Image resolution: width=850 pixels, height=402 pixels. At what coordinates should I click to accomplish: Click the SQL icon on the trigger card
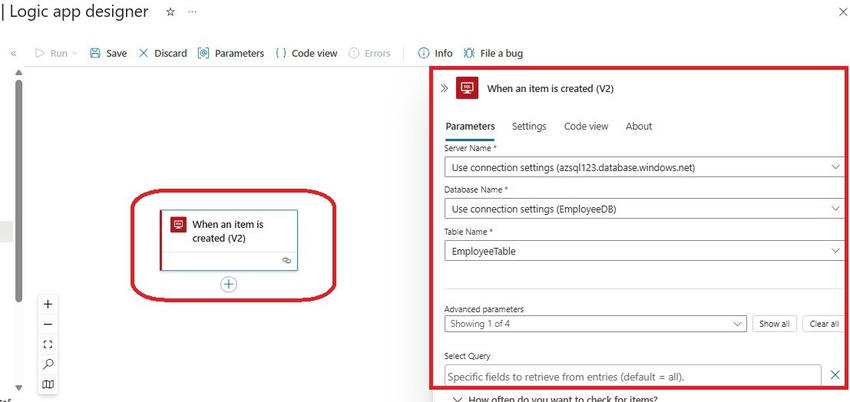178,224
